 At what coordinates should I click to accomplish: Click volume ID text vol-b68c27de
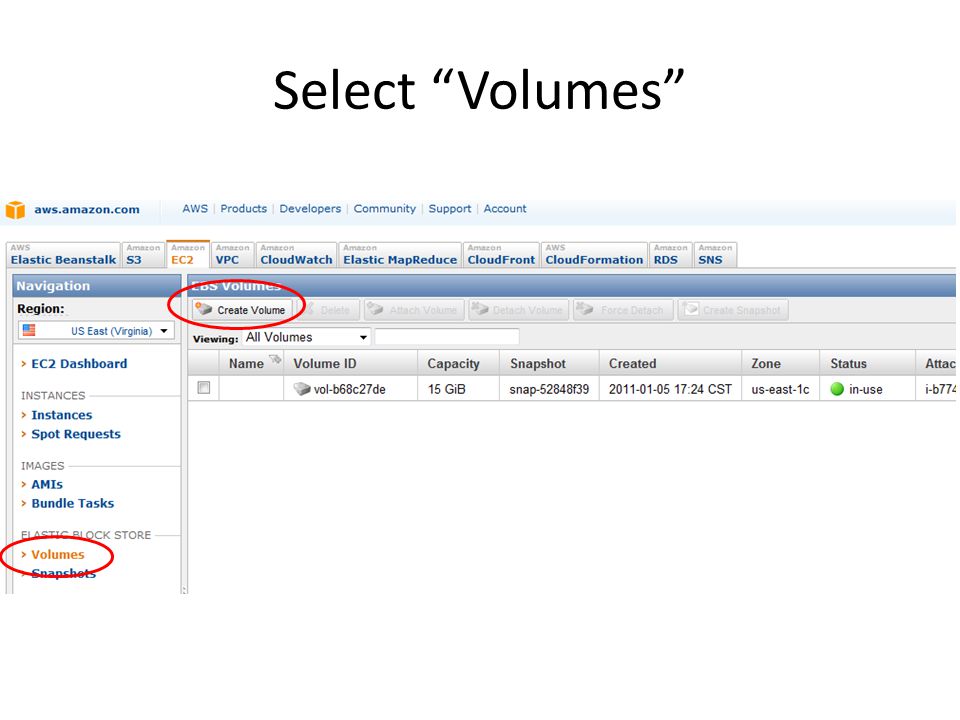click(350, 389)
